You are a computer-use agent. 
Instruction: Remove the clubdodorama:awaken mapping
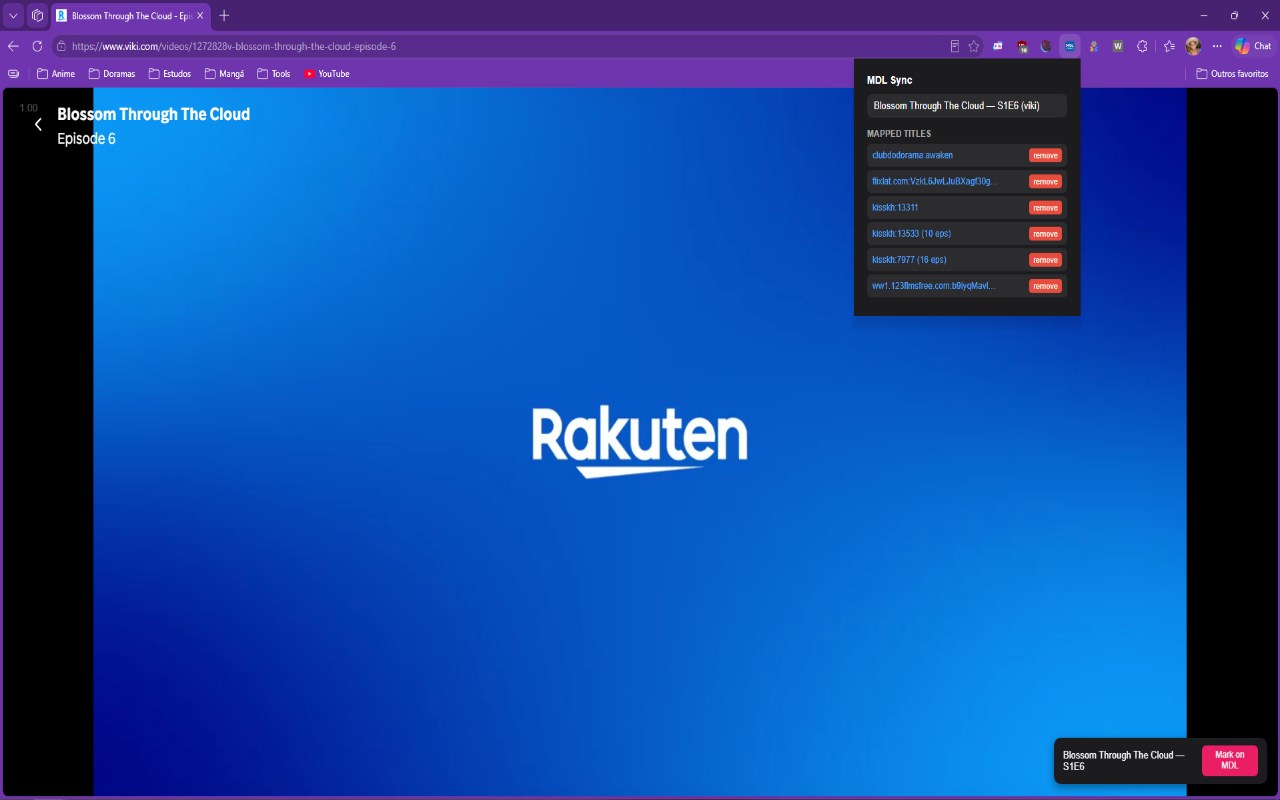(x=1045, y=156)
